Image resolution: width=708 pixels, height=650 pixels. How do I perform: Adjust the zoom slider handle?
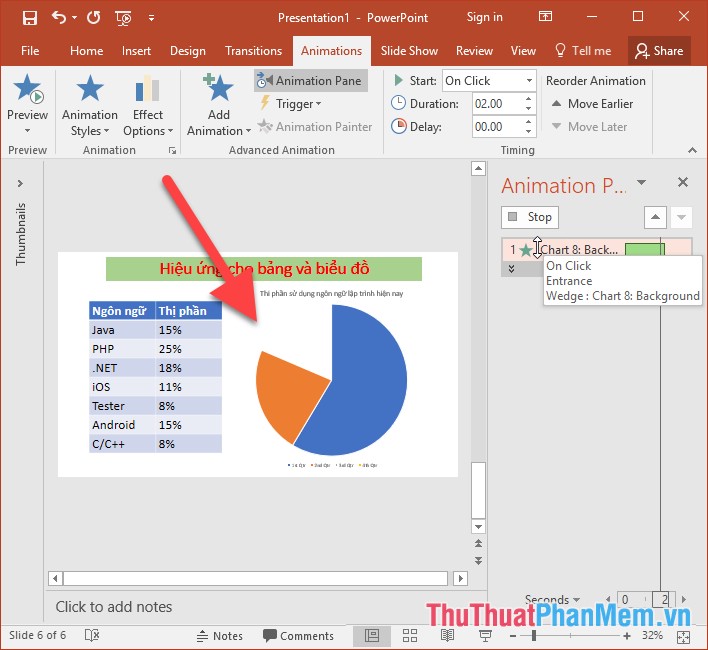(534, 636)
